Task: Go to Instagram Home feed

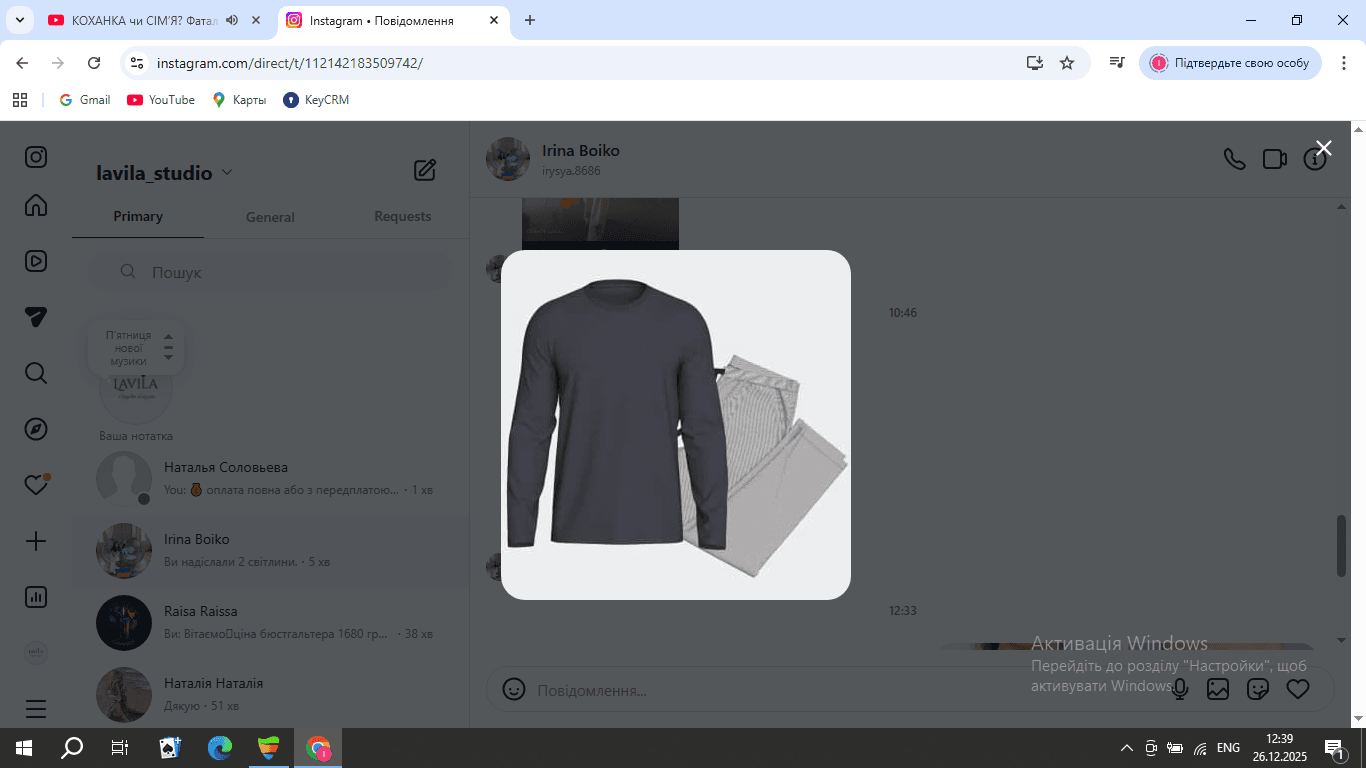Action: (36, 205)
